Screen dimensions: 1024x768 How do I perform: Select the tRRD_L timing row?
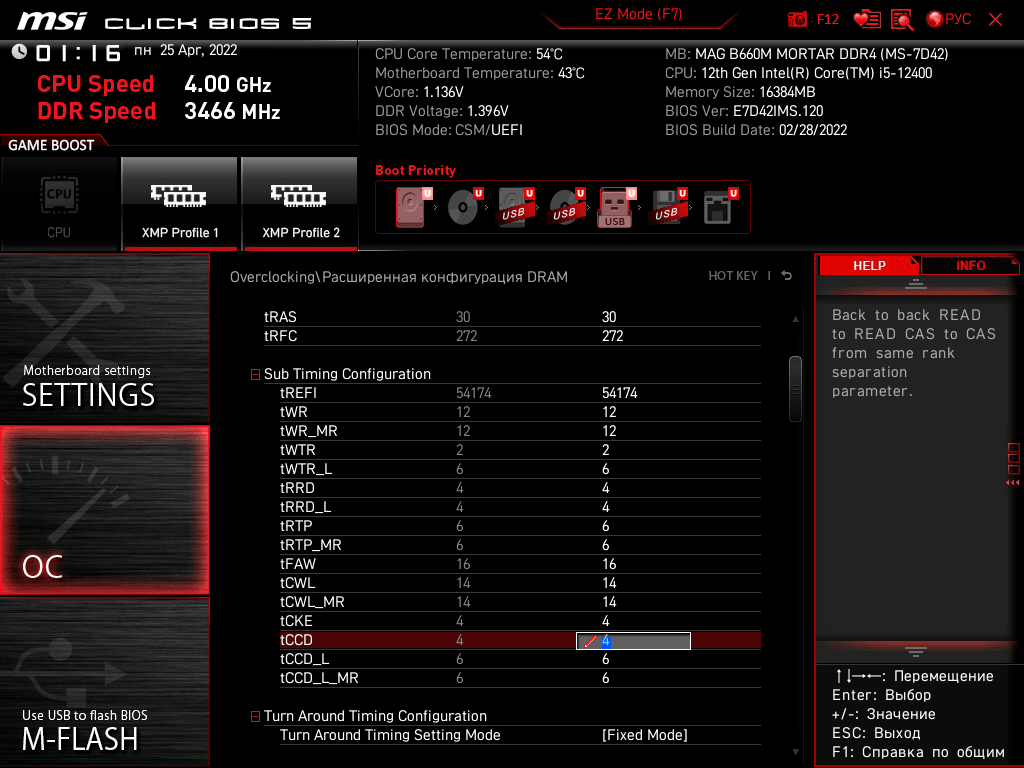[x=520, y=507]
